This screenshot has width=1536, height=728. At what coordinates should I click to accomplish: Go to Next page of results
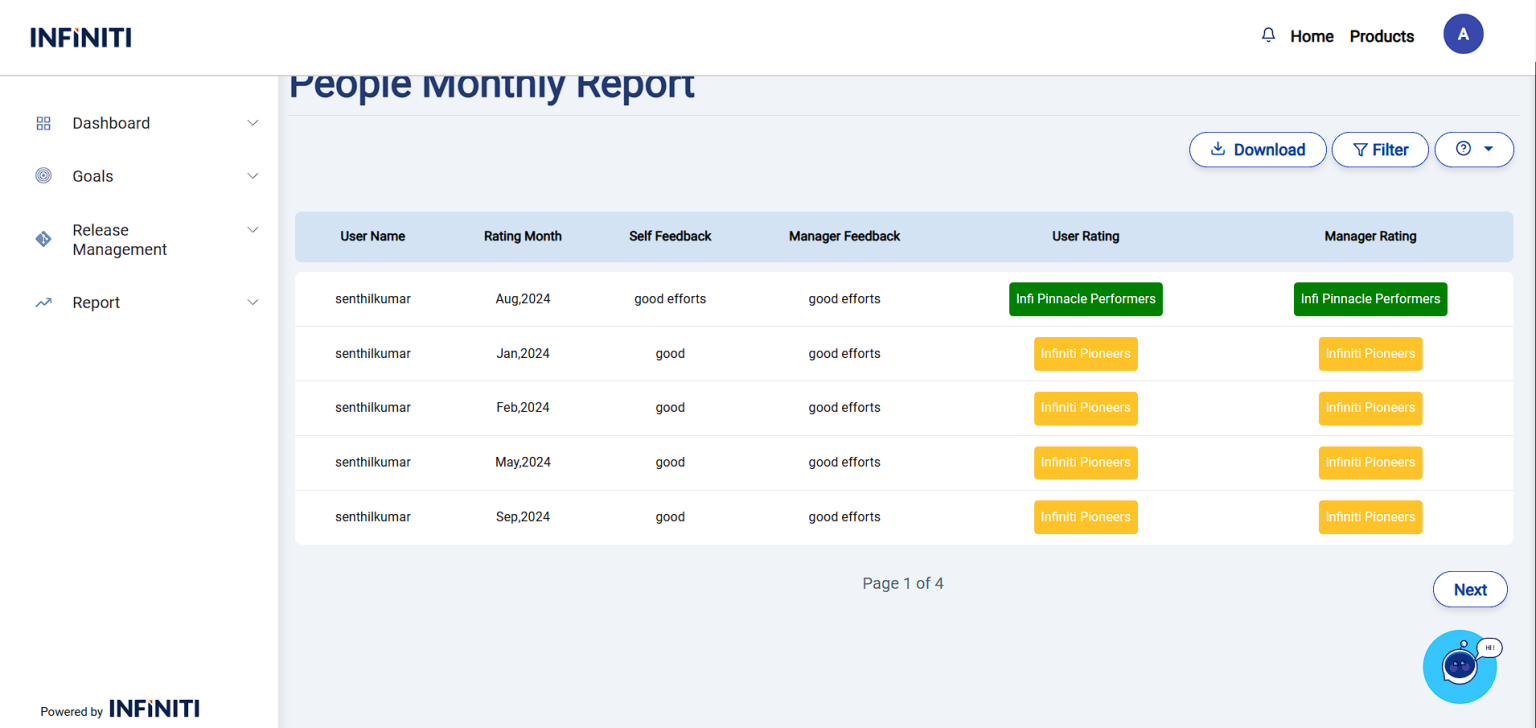1469,589
